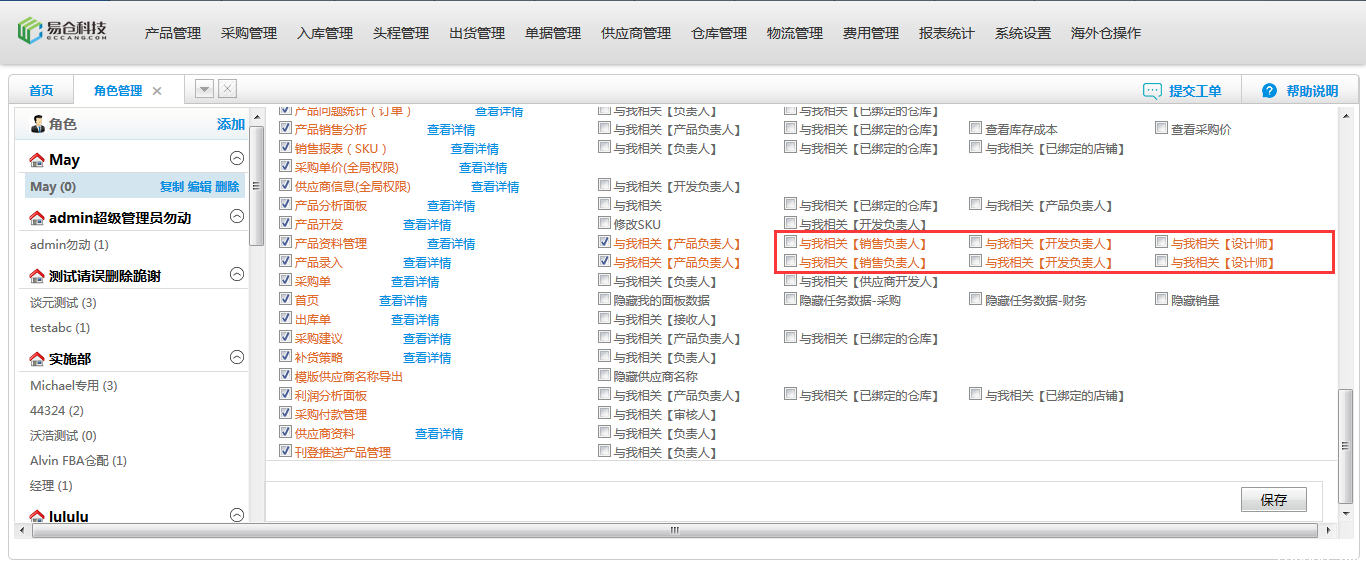Uncheck the 产品开发 permission checkbox
1366x577 pixels.
click(286, 224)
